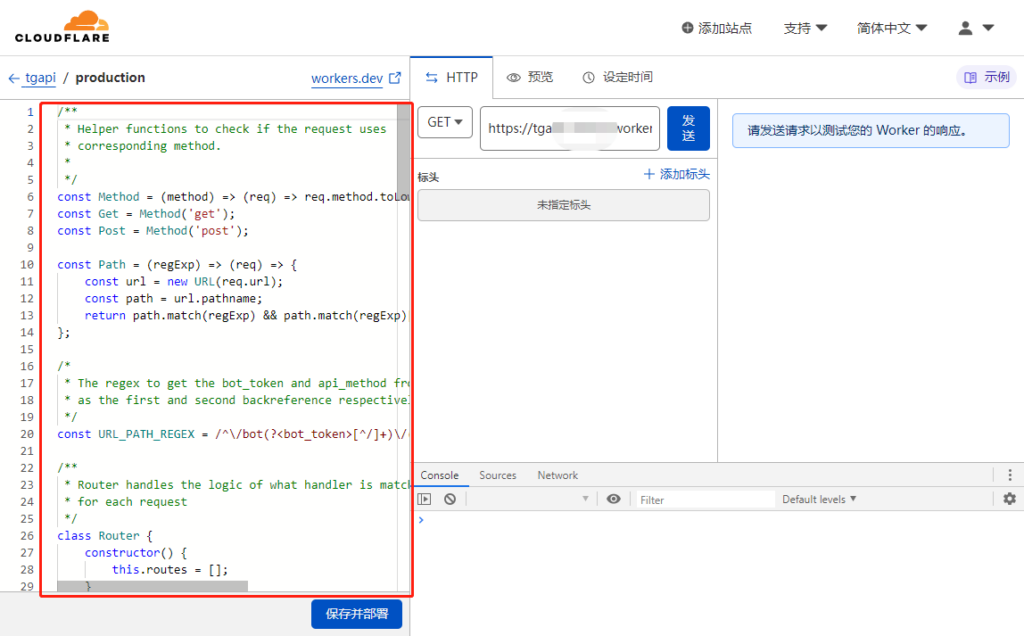
Task: Expand the Default levels dropdown
Action: (819, 499)
